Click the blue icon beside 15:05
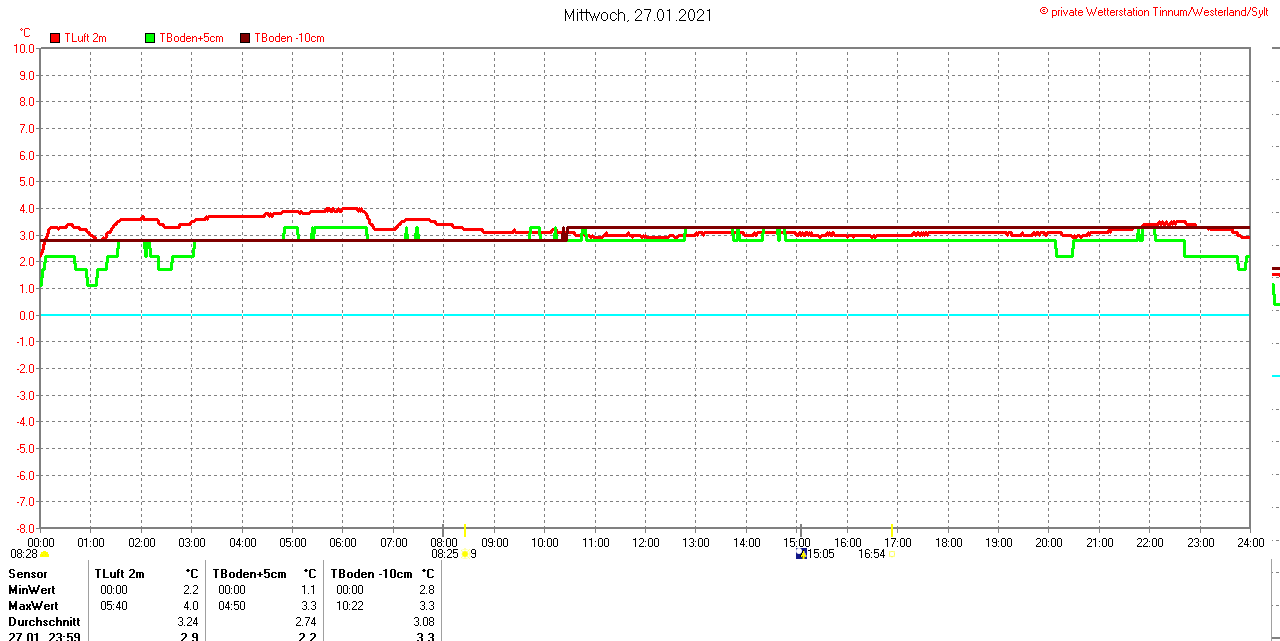The width and height of the screenshot is (1280, 641). click(800, 554)
